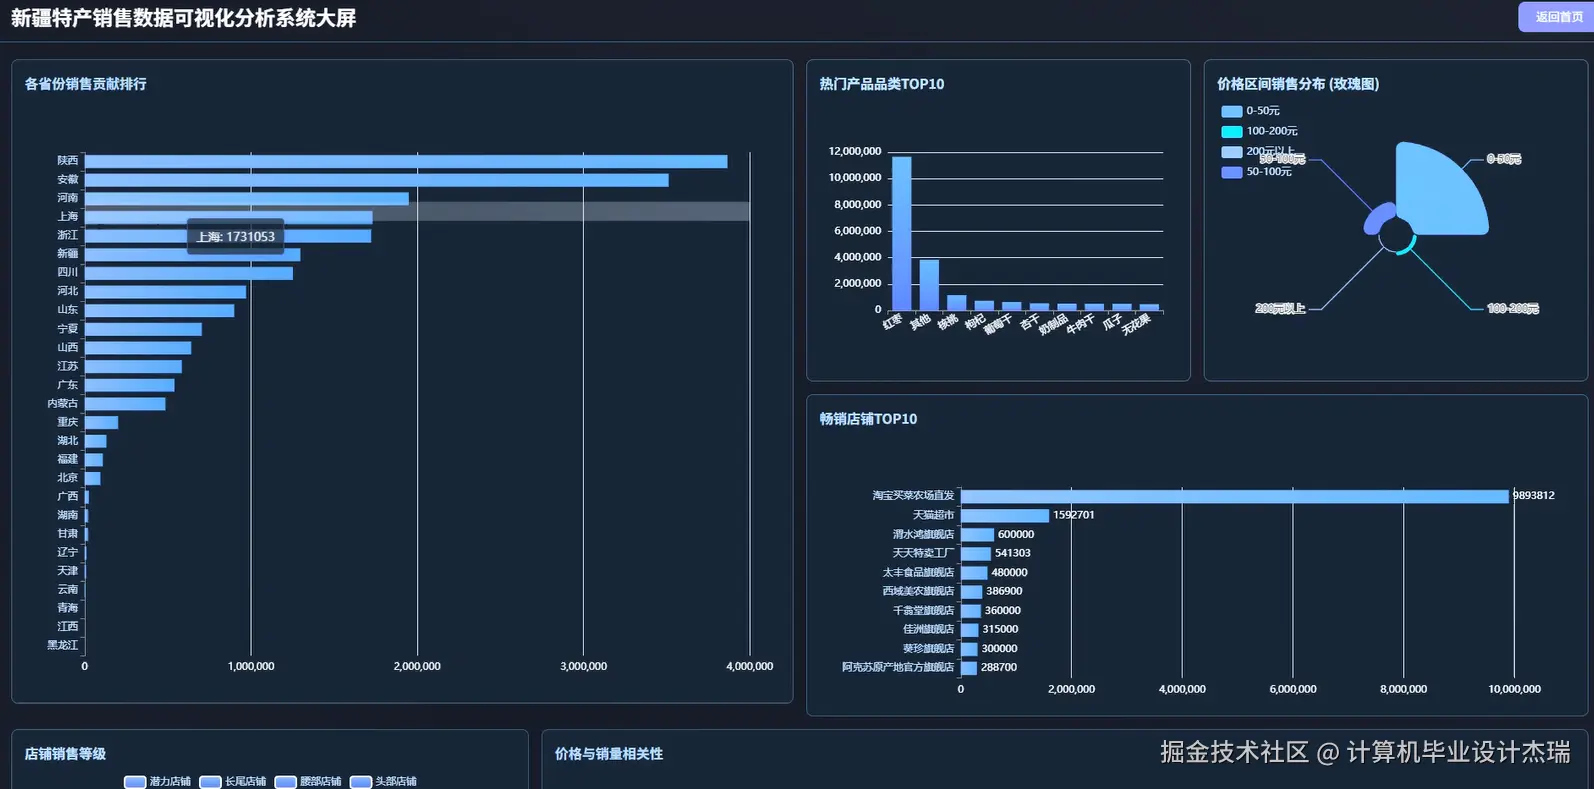1594x789 pixels.
Task: Click the 葵珍旗舰店 shop label
Action: (928, 649)
